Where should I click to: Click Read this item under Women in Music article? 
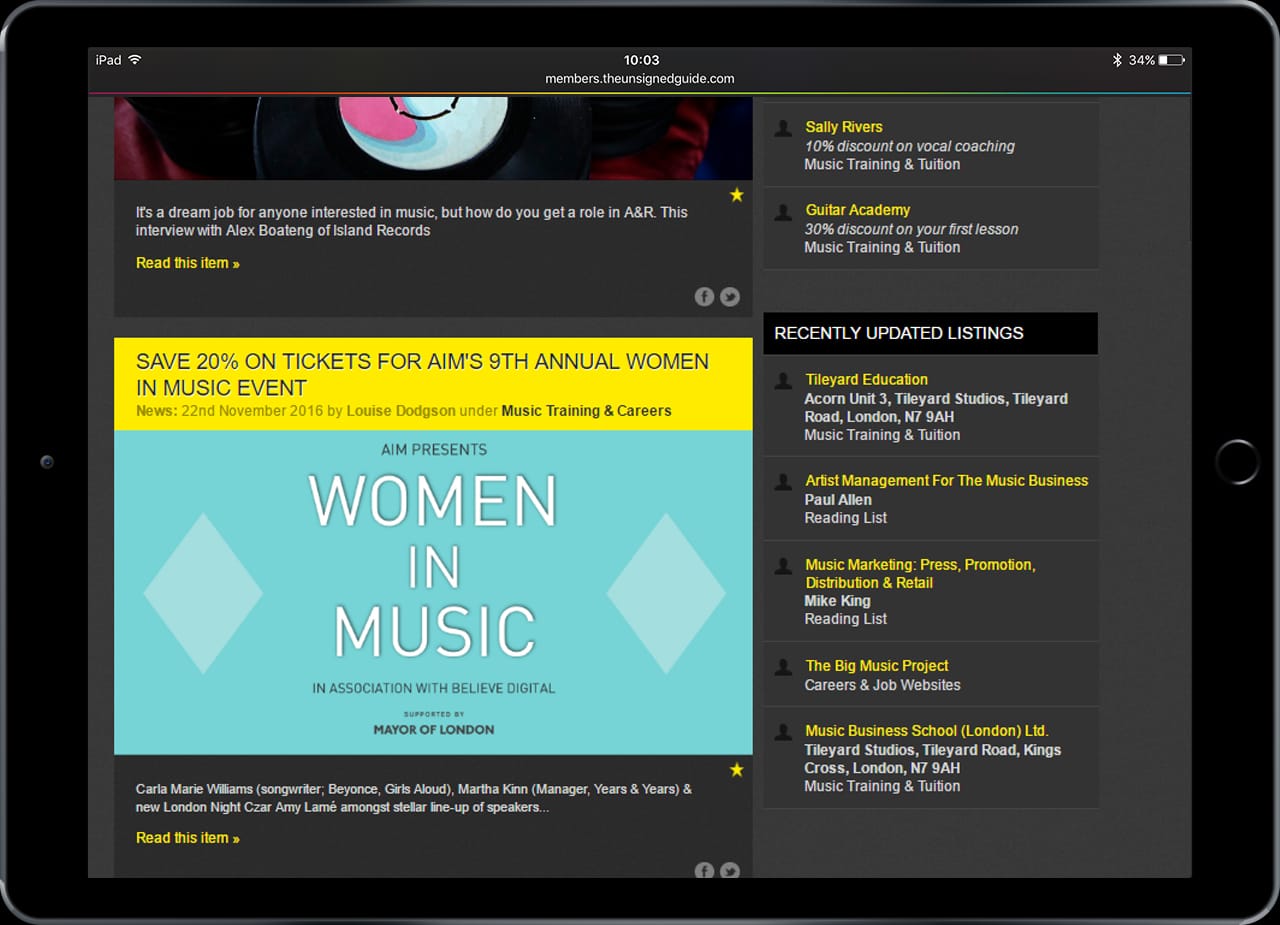tap(188, 838)
